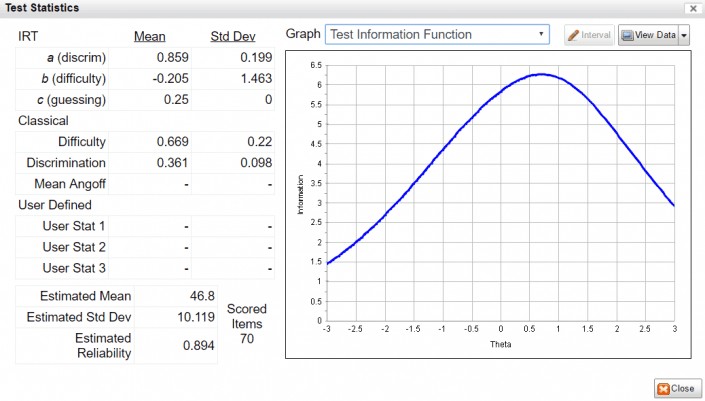Click the red X icon on the Close button
705x401 pixels.
coord(662,388)
